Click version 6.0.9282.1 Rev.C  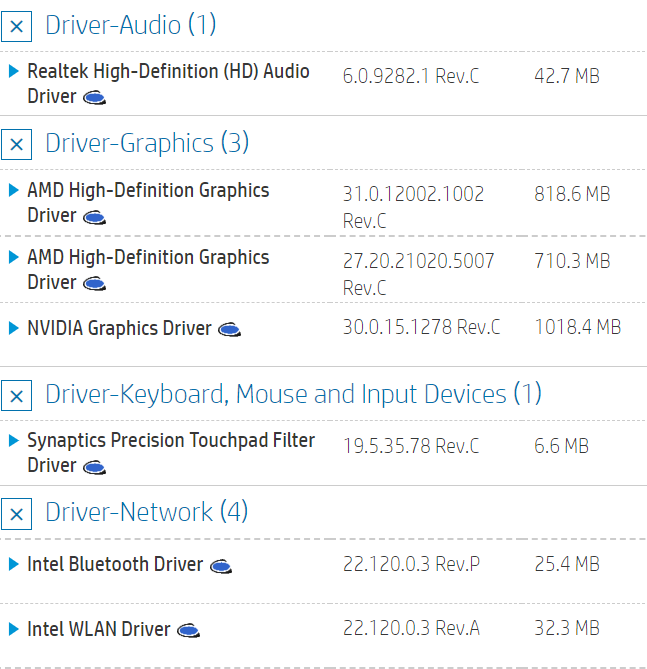tap(411, 76)
